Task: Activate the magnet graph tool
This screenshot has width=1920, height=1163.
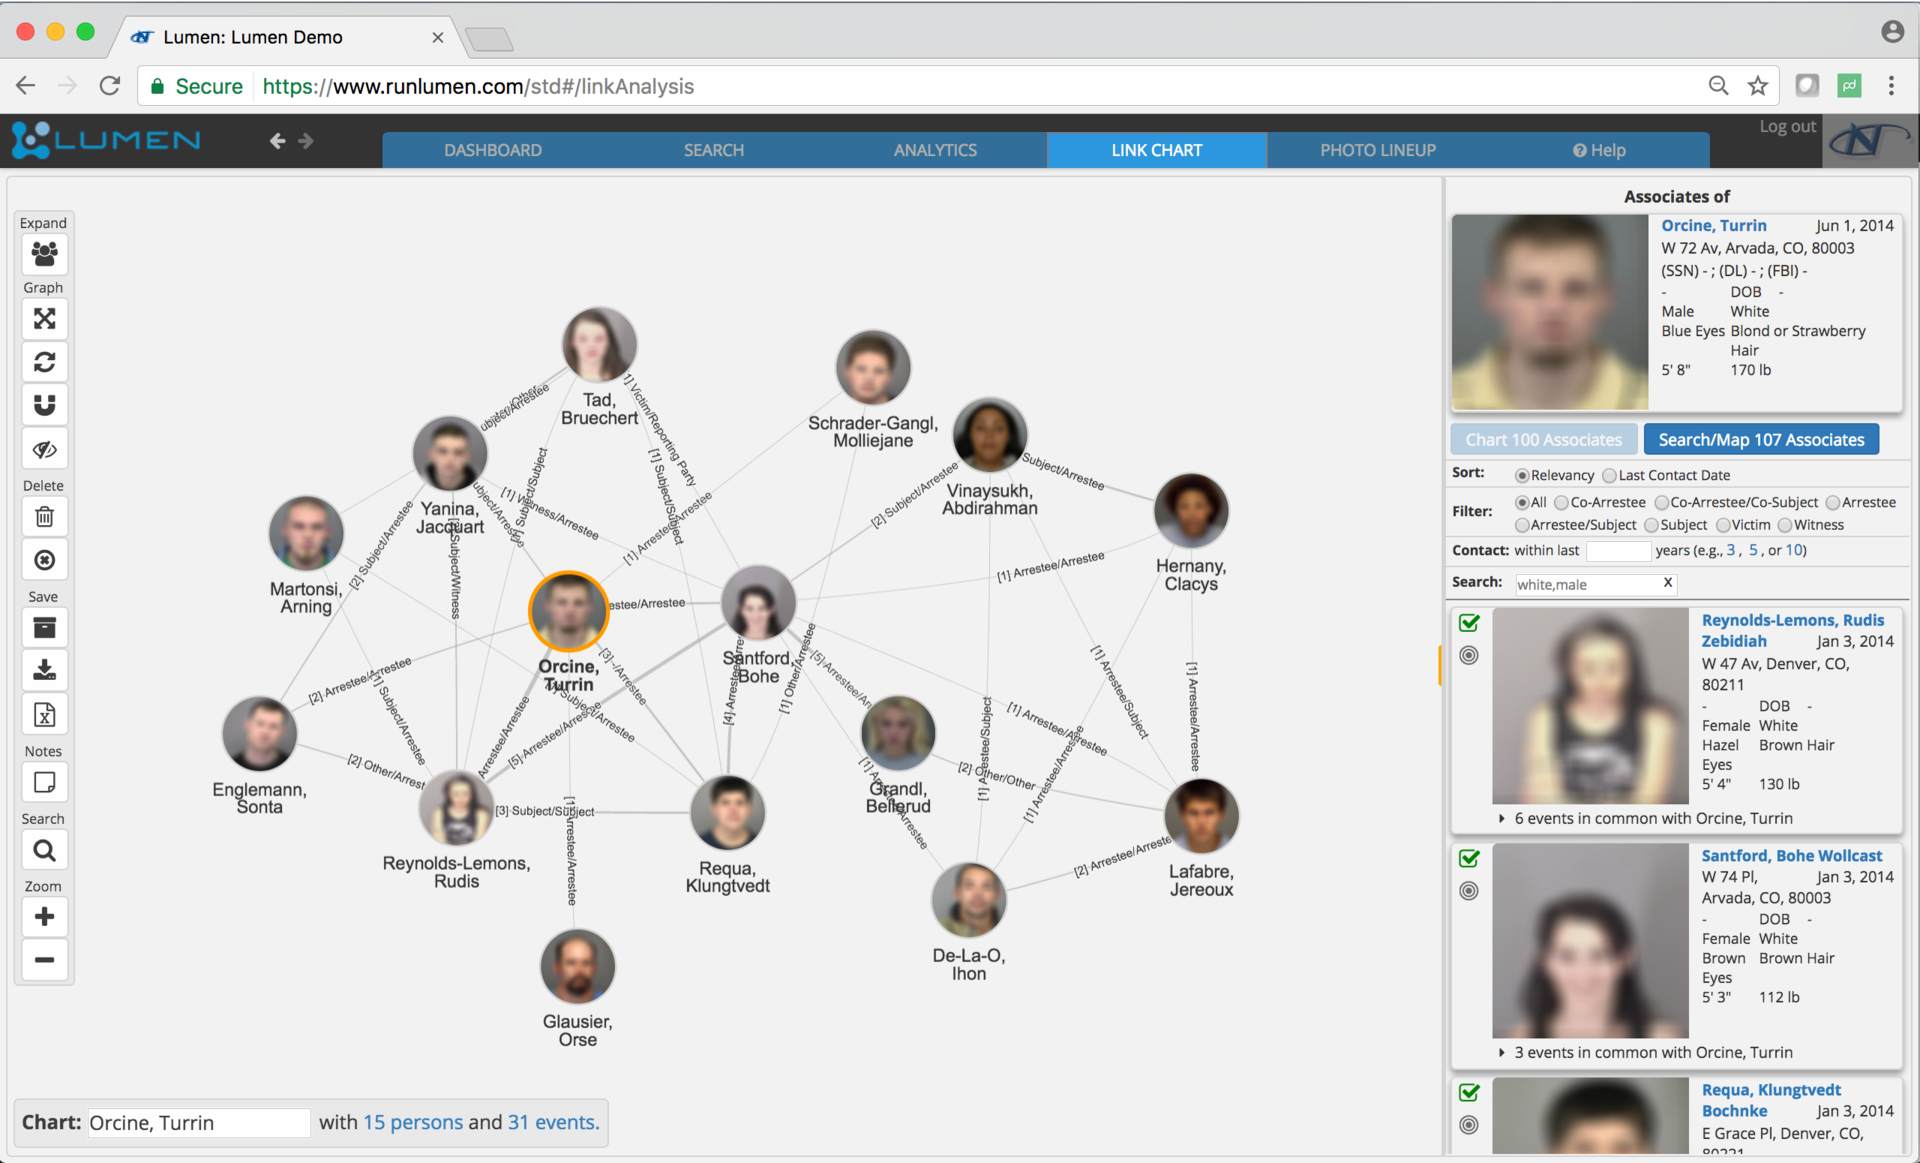Action: click(44, 405)
